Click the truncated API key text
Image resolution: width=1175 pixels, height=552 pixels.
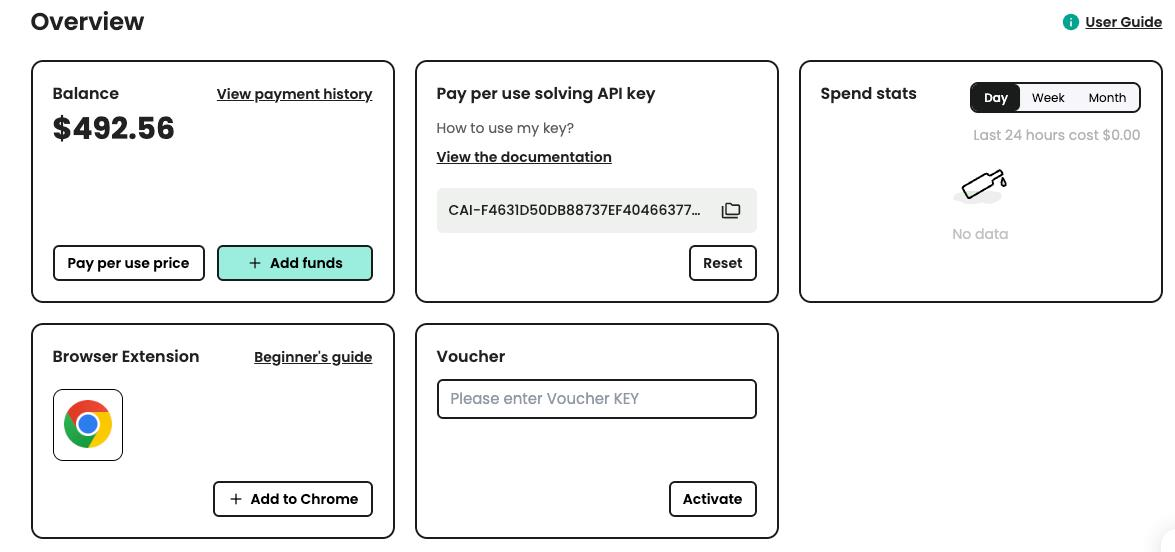[x=574, y=210]
